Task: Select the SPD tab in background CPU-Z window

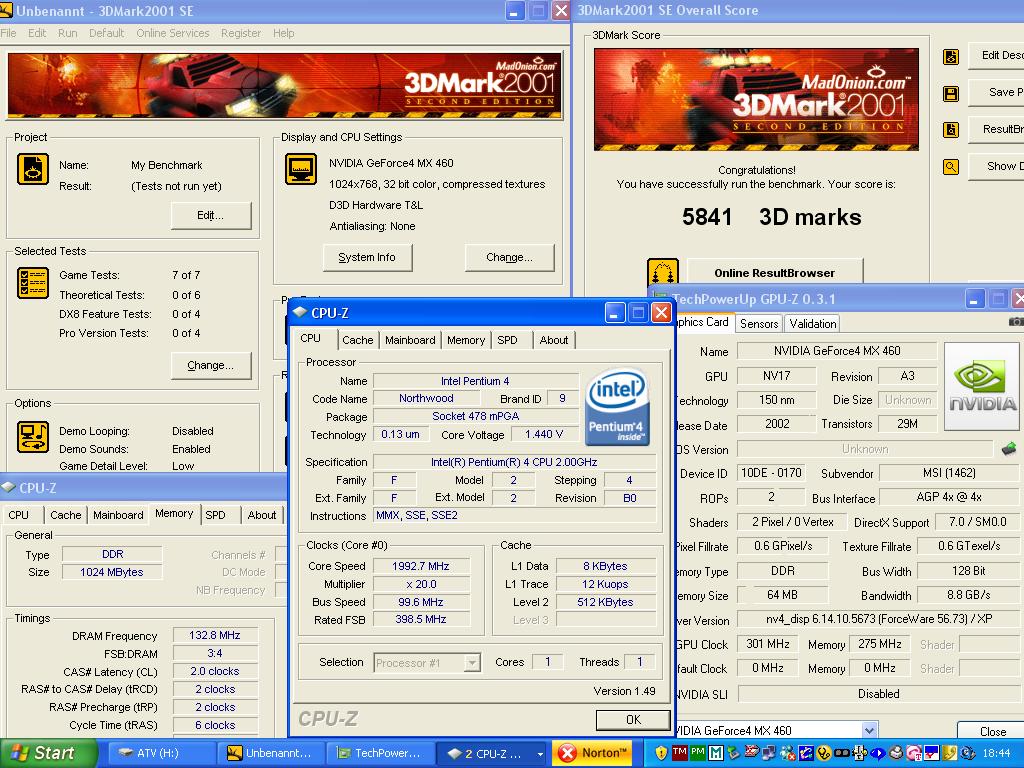Action: (x=216, y=515)
